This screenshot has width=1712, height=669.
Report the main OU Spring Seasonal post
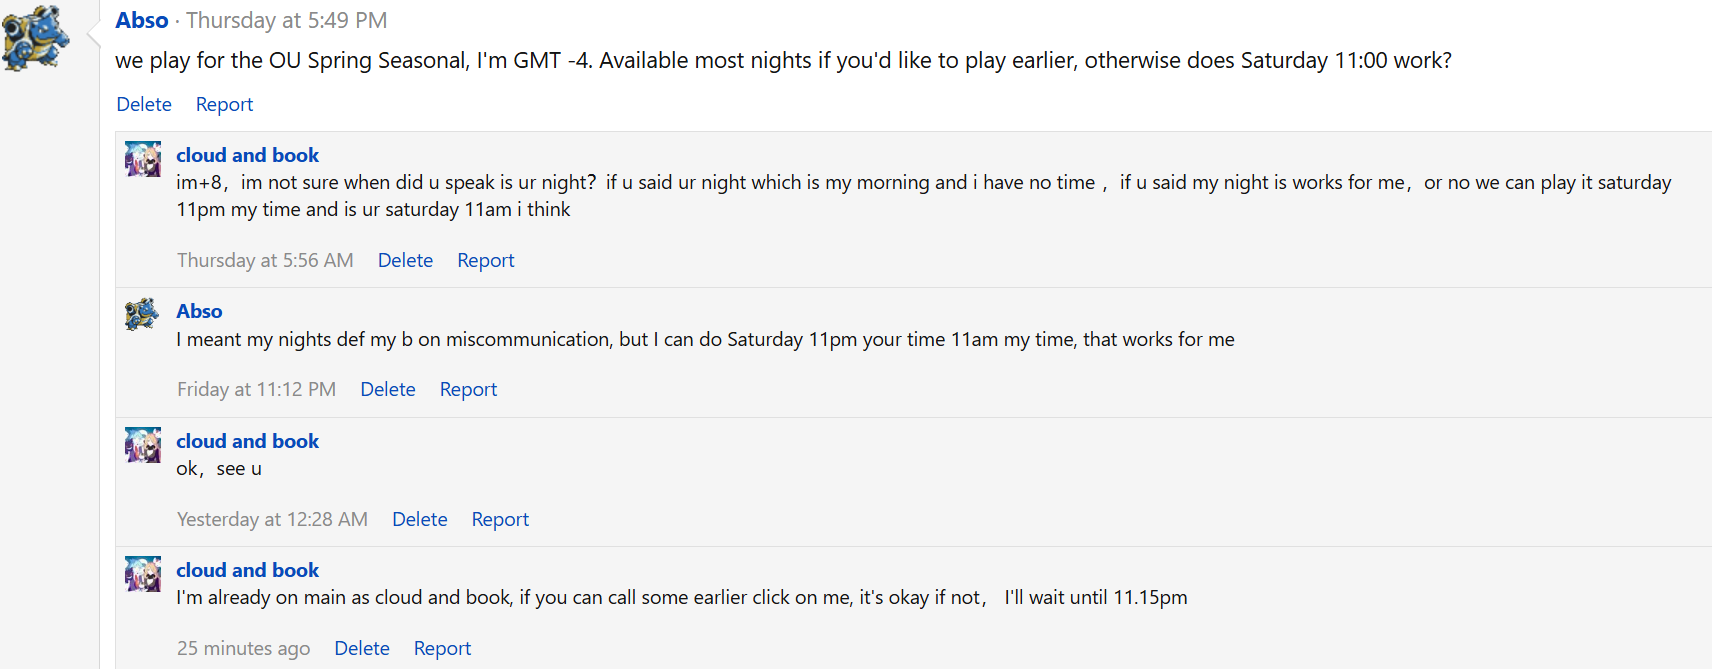(224, 104)
